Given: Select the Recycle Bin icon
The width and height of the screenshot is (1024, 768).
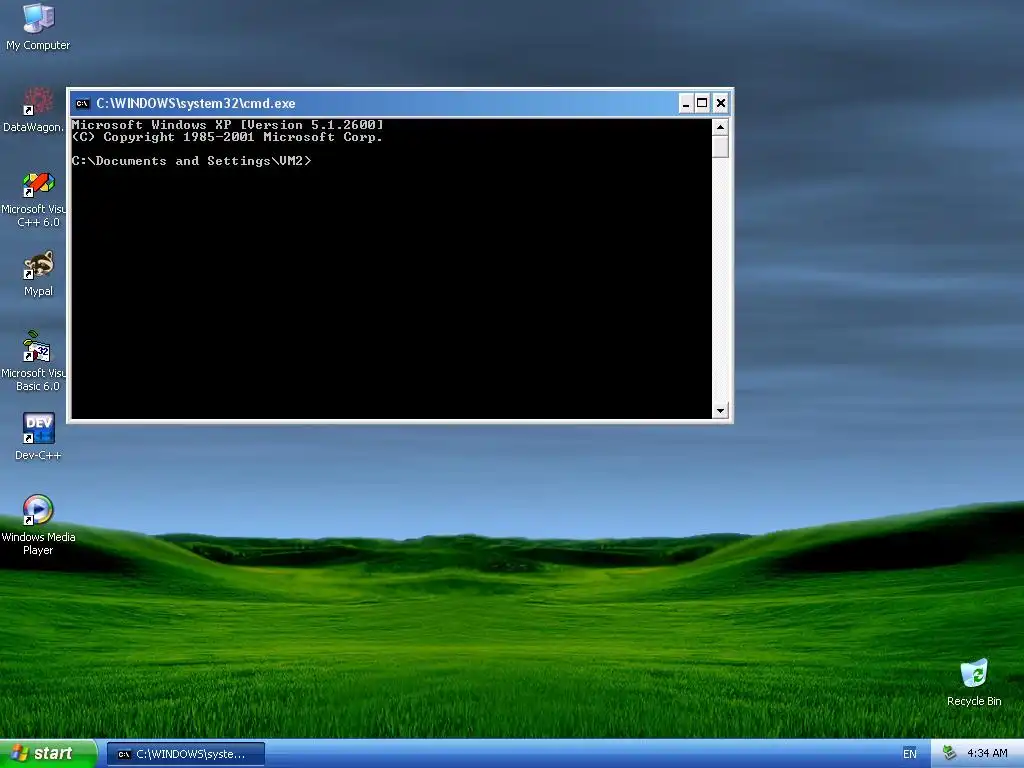Looking at the screenshot, I should (x=974, y=682).
